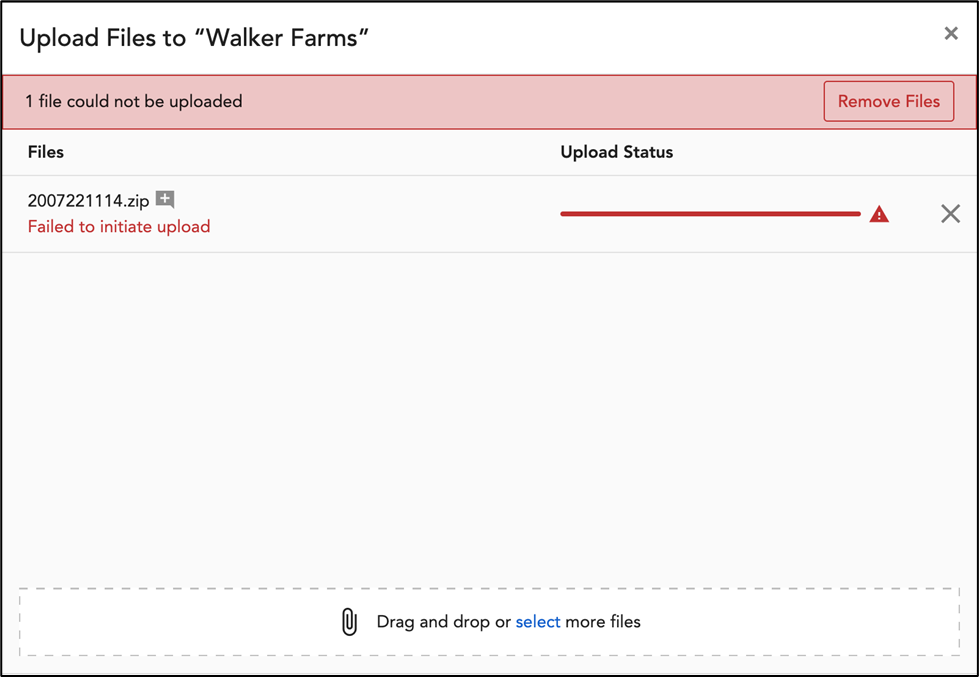This screenshot has height=677, width=979.
Task: Click the 1 file could not be uploaded alert
Action: click(x=134, y=101)
